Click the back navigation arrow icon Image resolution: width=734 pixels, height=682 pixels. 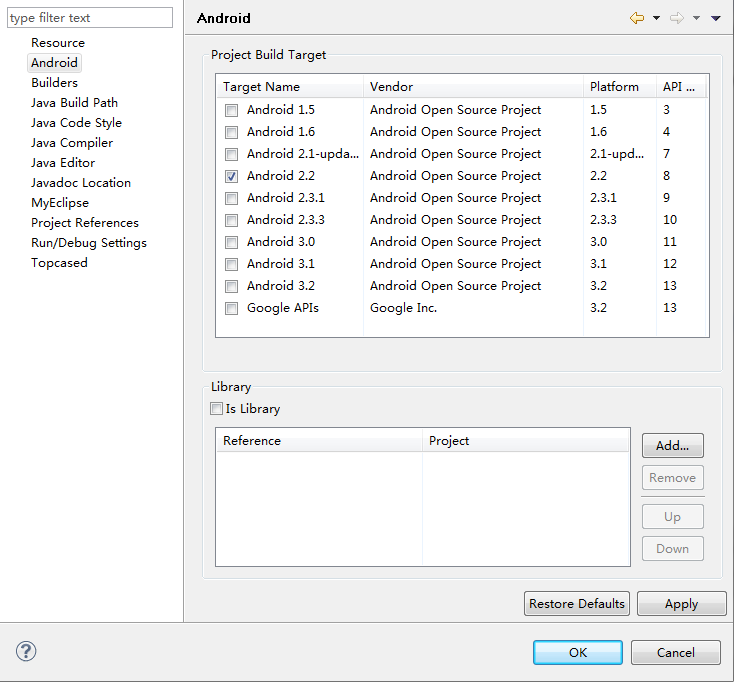637,18
